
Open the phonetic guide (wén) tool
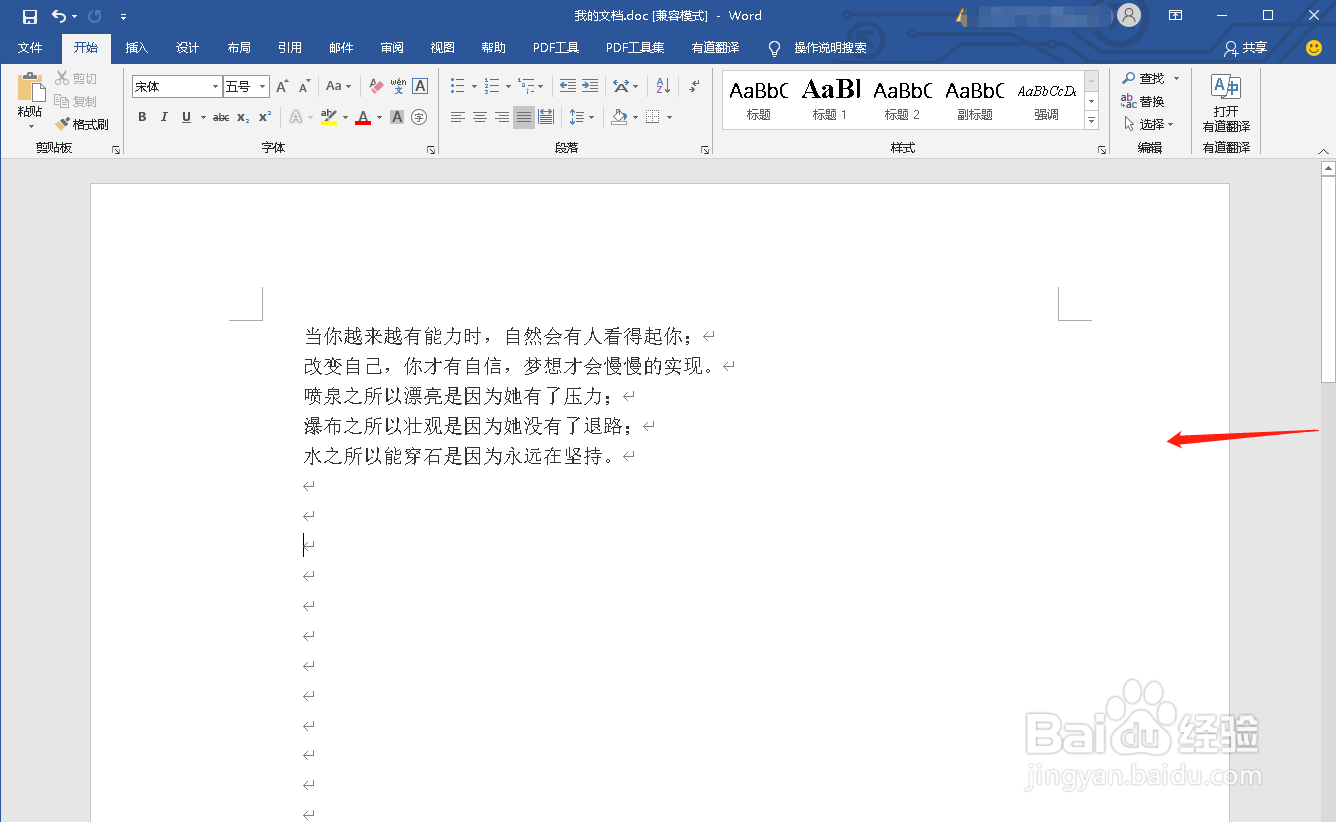(398, 87)
